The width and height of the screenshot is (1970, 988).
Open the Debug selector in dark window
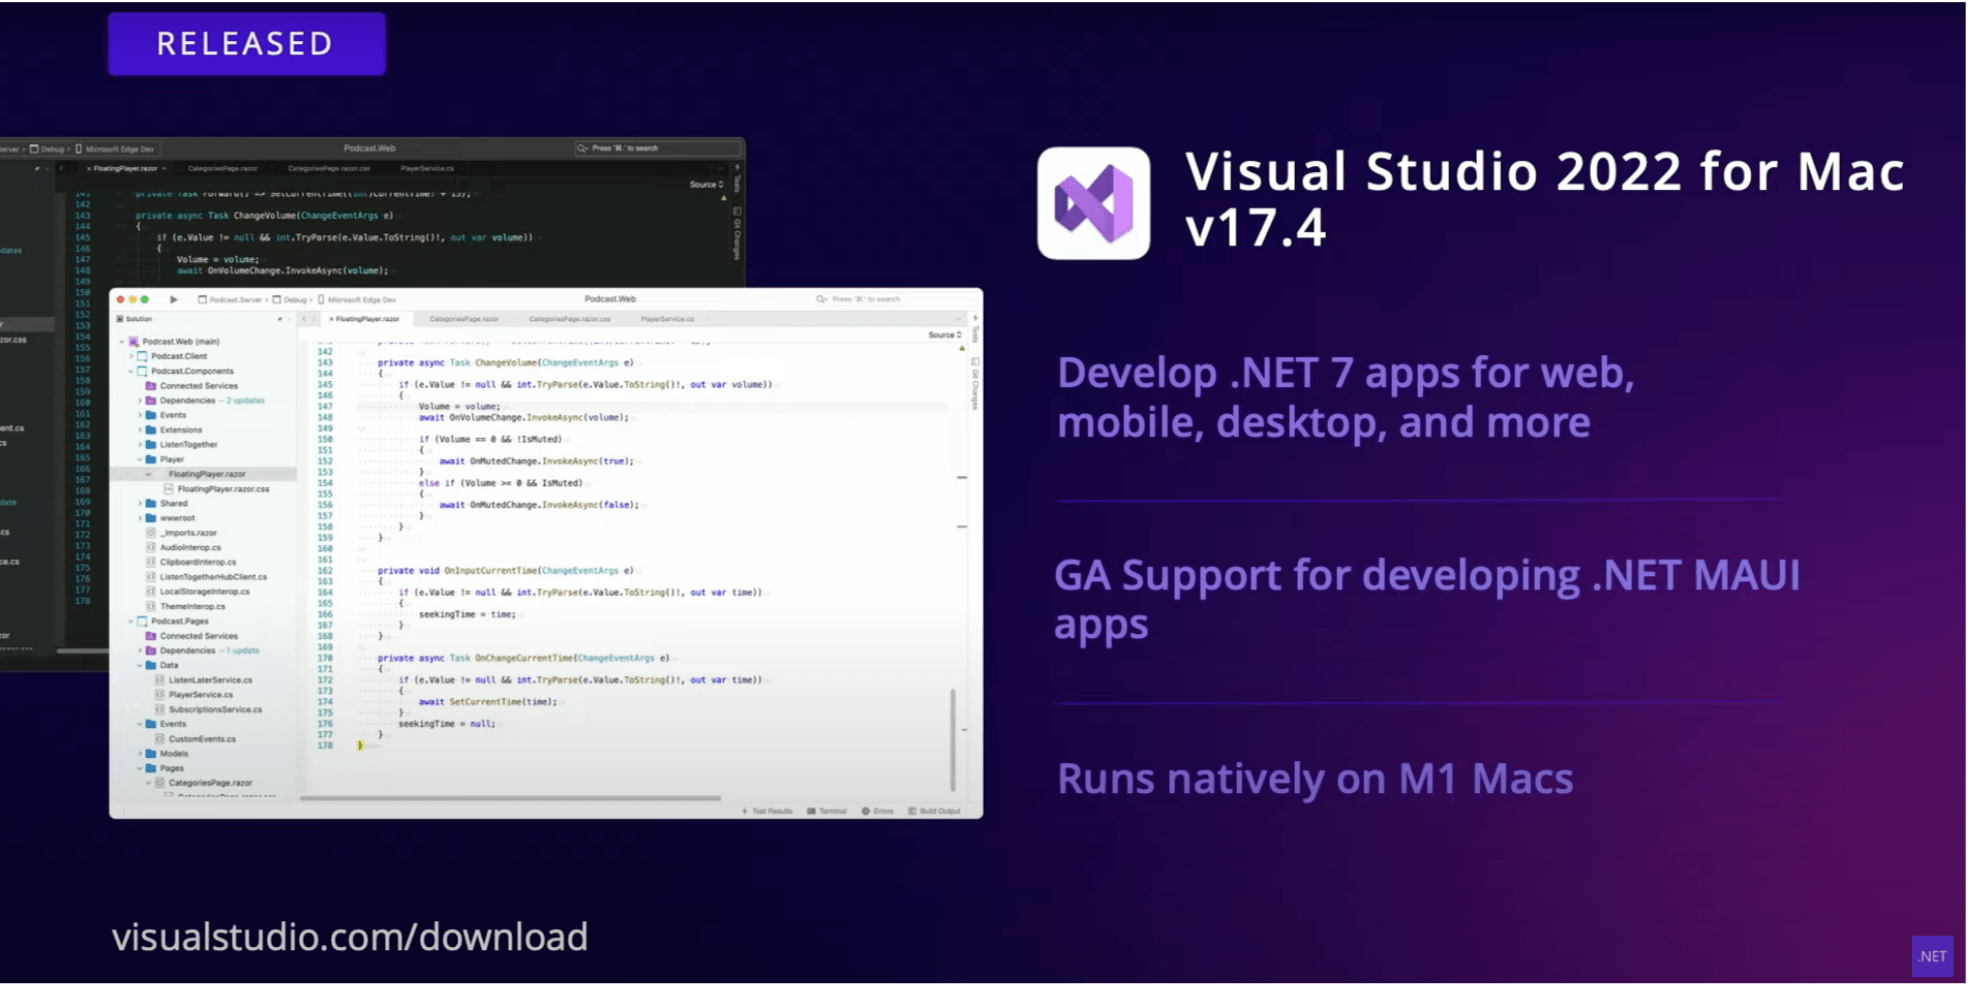tap(47, 149)
